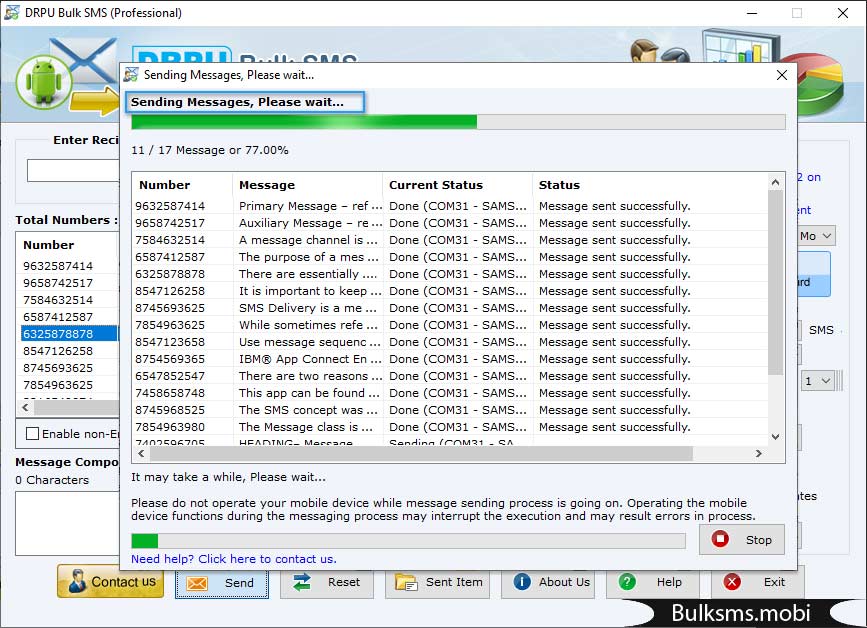The height and width of the screenshot is (628, 867).
Task: Stop the message sending process
Action: coord(741,540)
